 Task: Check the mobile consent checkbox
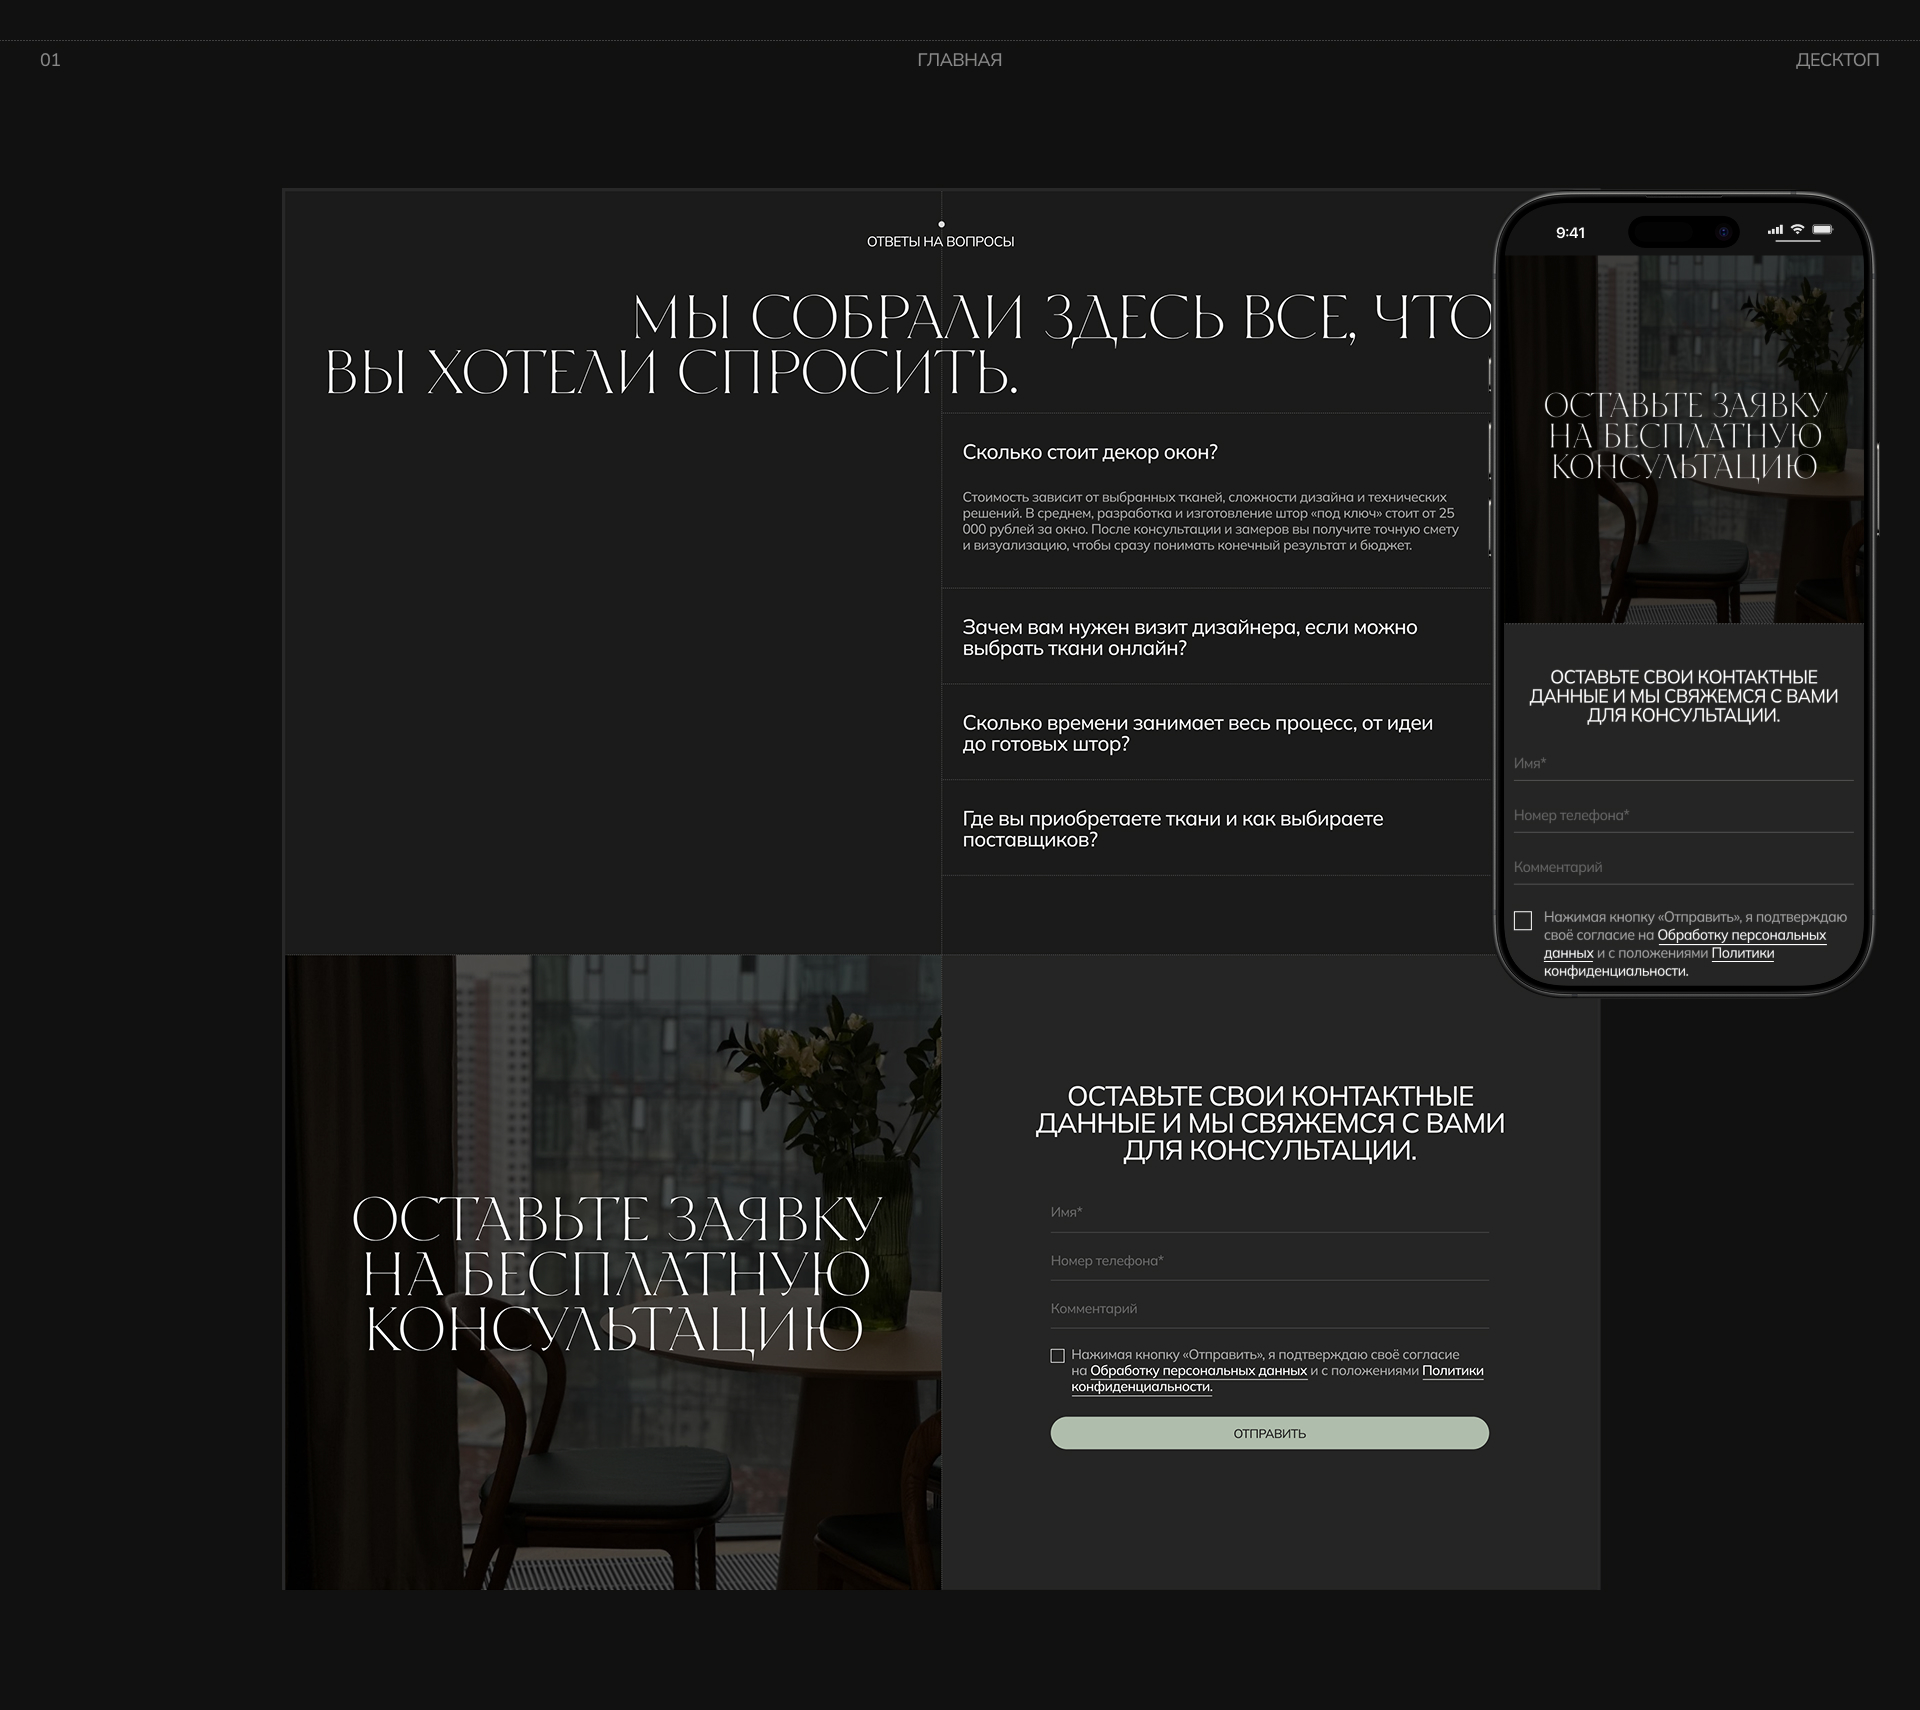pyautogui.click(x=1523, y=921)
